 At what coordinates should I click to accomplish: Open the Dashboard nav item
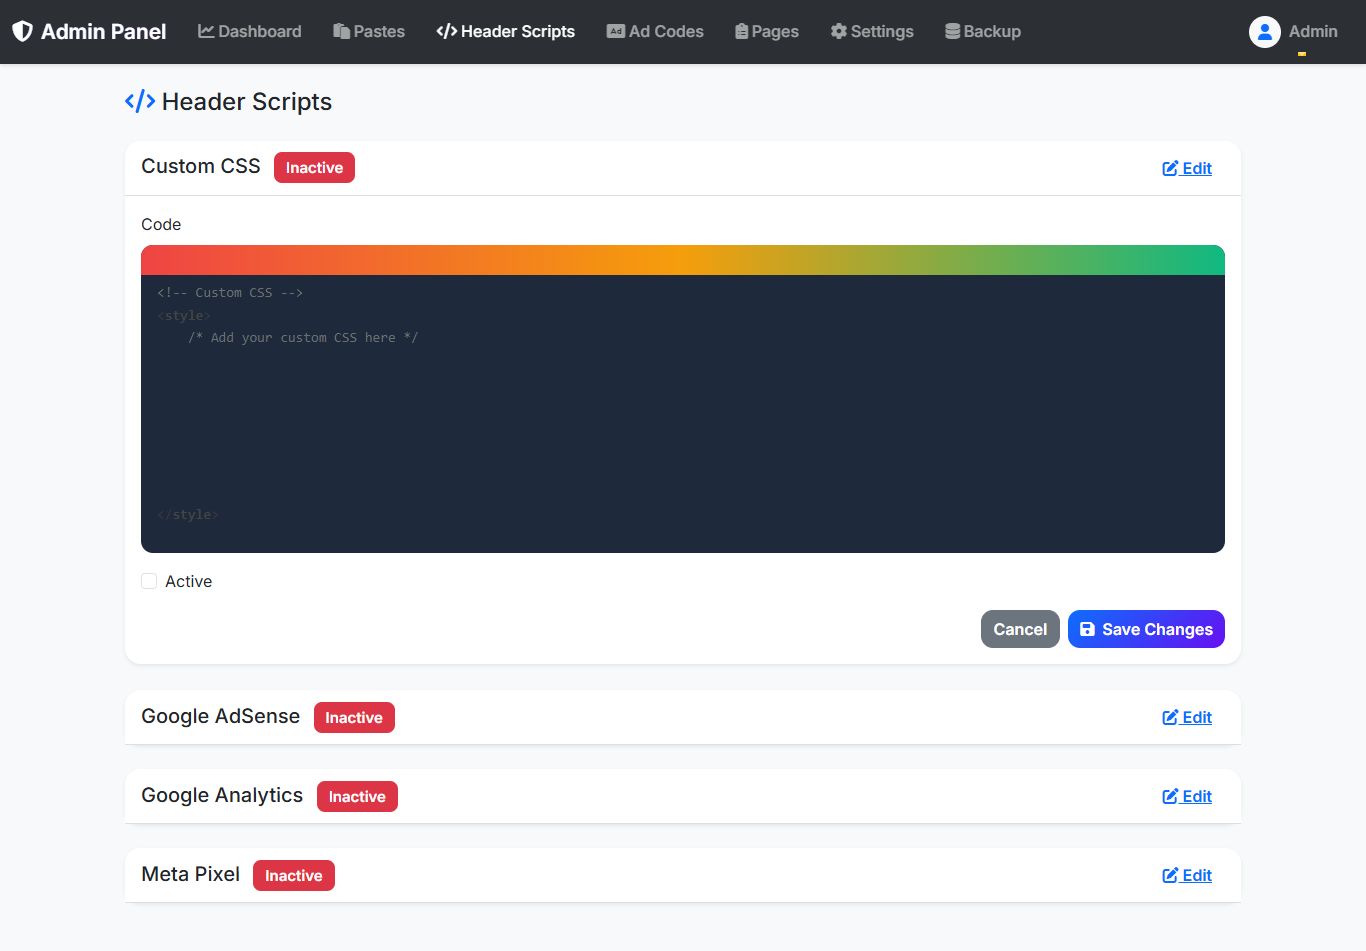click(249, 32)
